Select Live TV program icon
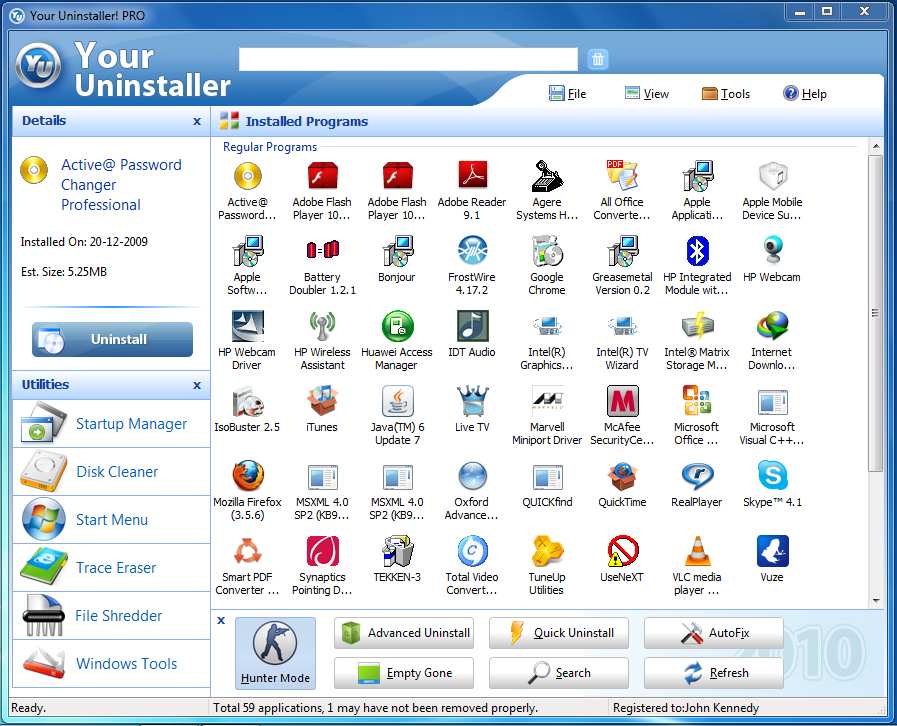The height and width of the screenshot is (726, 897). (473, 400)
